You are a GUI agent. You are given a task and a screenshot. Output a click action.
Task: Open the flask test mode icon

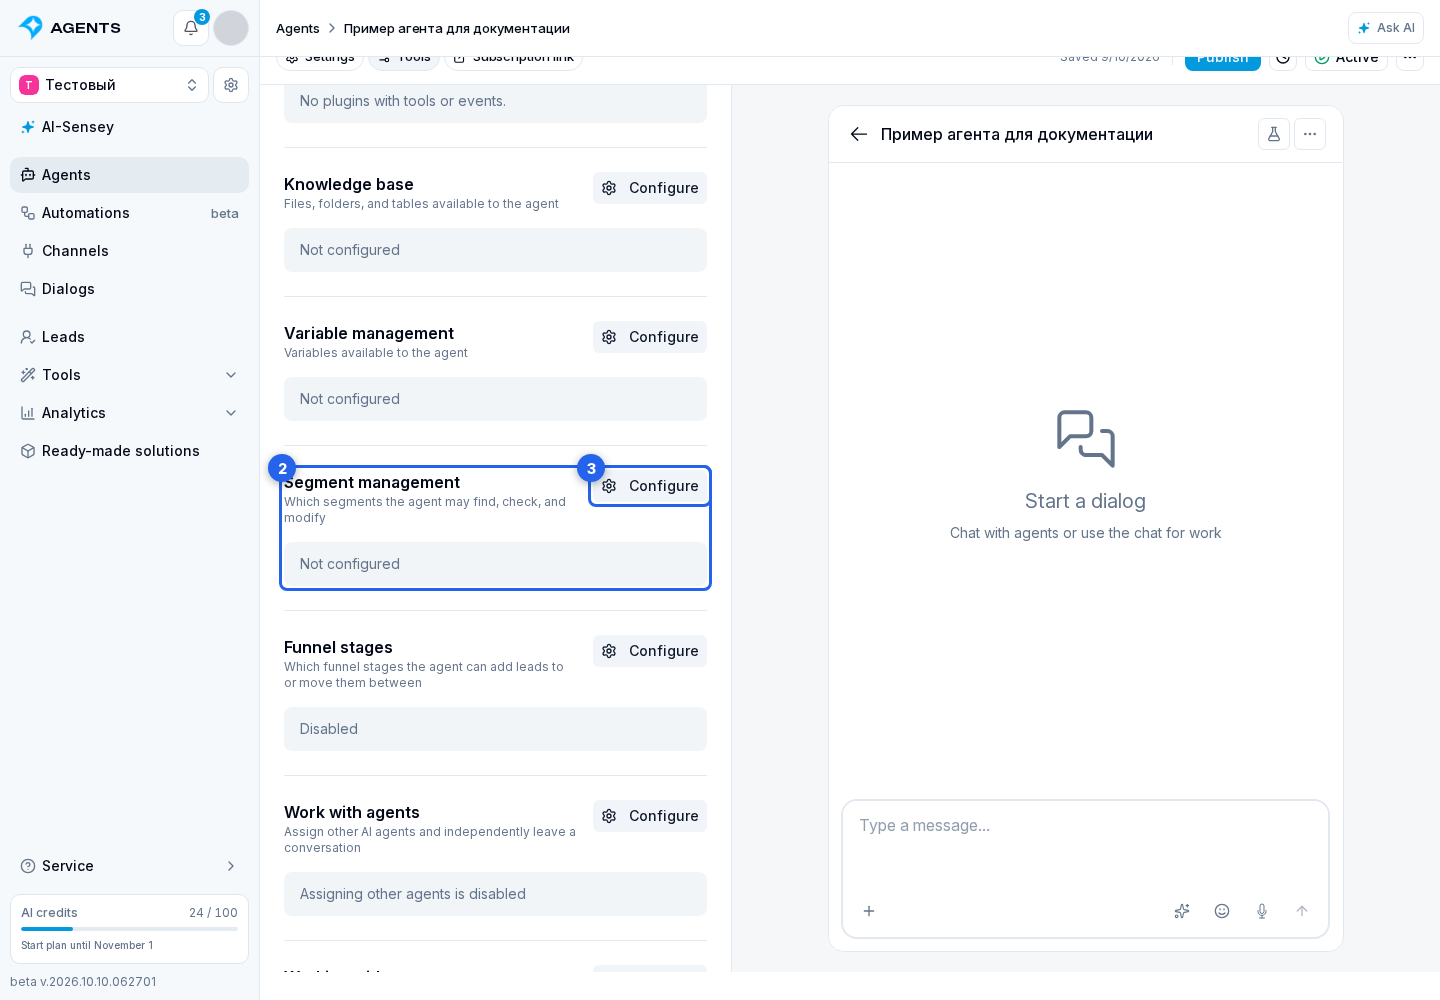(x=1274, y=134)
